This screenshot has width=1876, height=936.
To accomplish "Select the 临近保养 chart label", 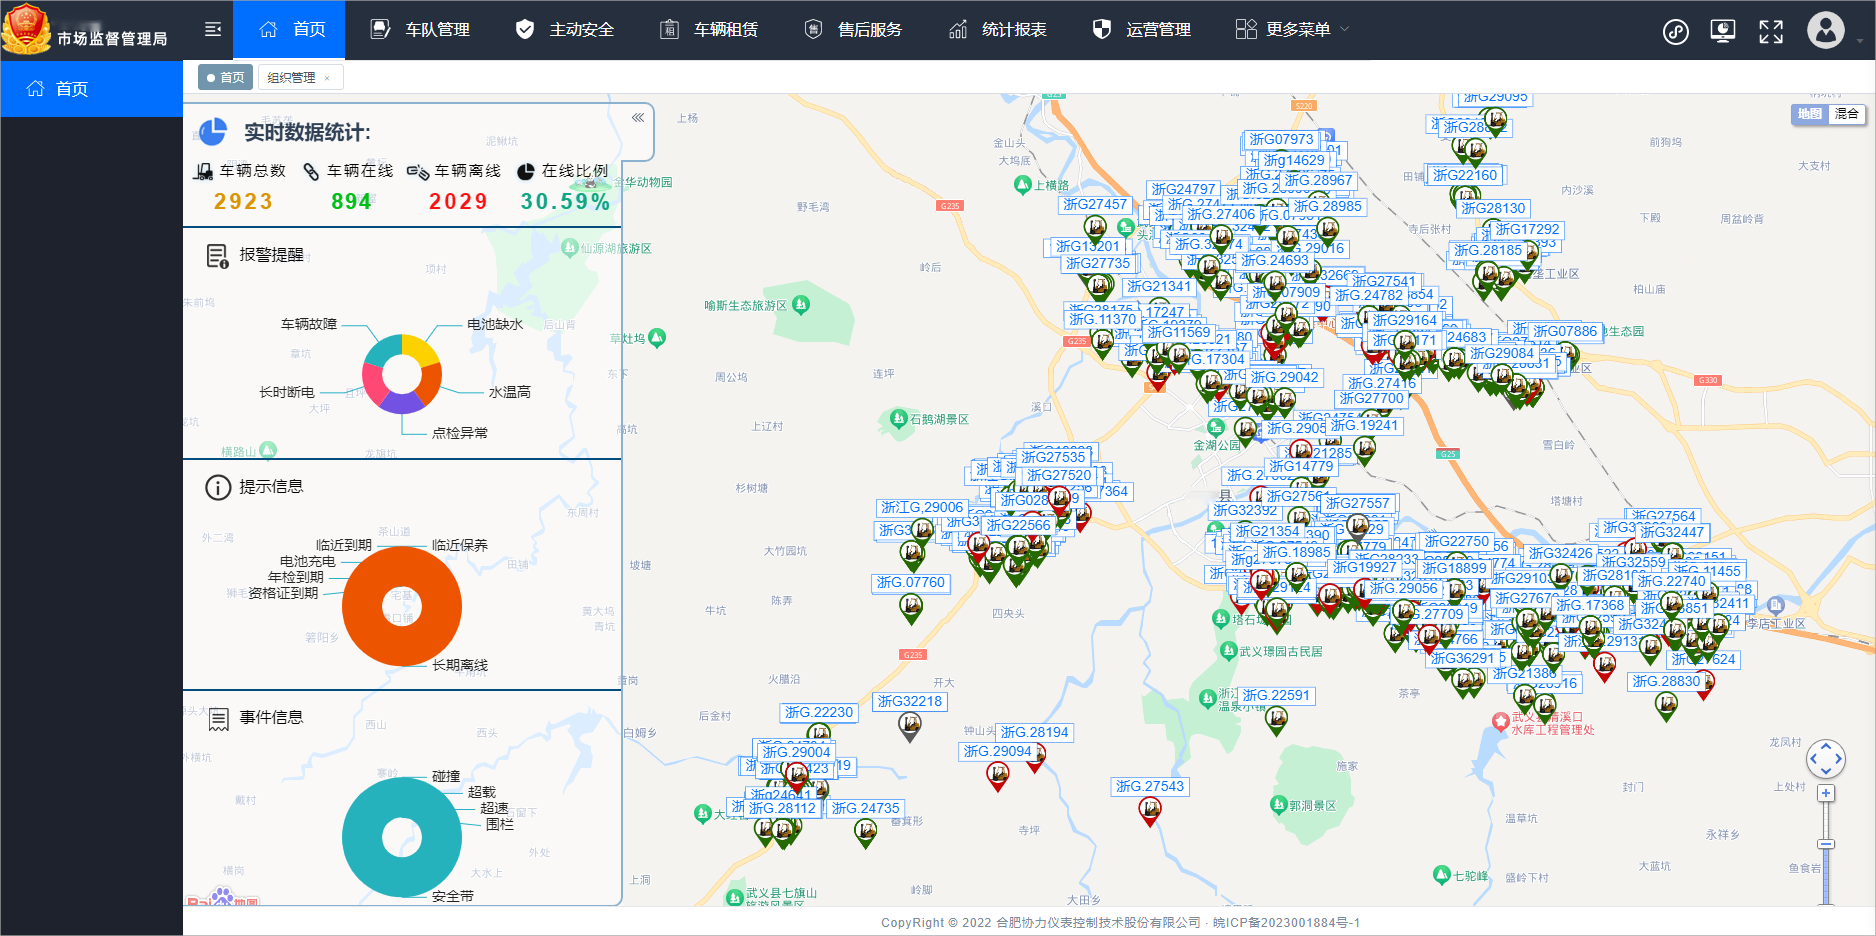I will pos(460,545).
